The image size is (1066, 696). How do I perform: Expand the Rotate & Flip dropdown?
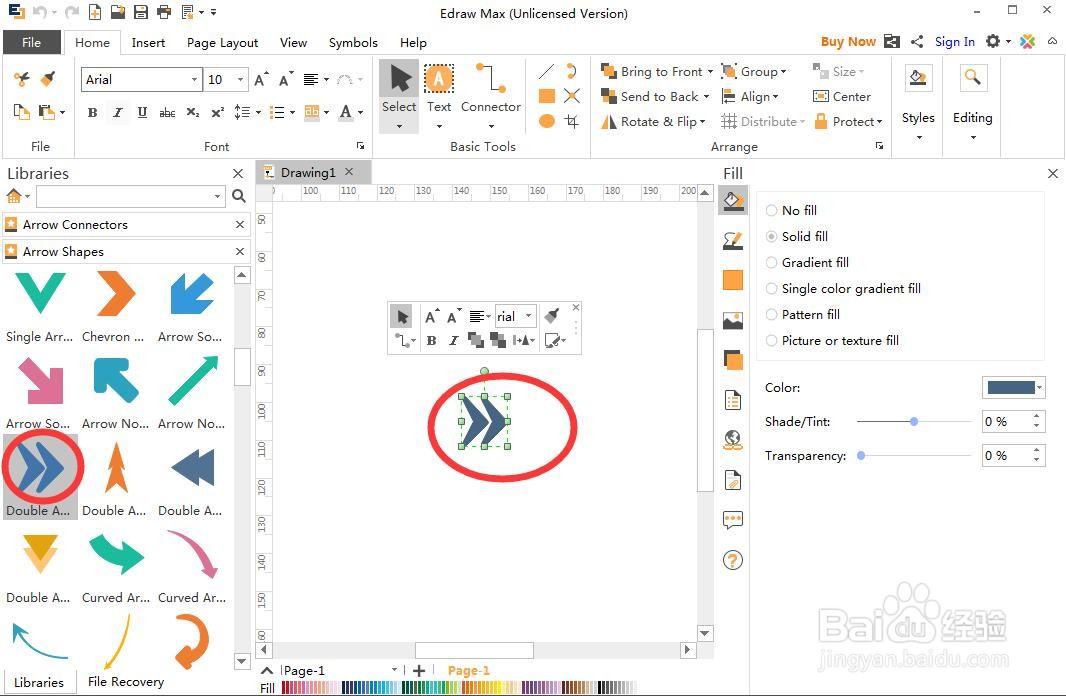click(702, 122)
